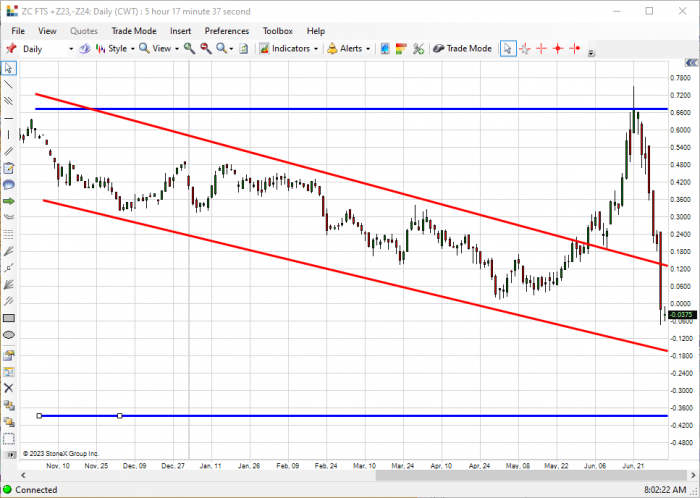This screenshot has height=498, width=700.
Task: Select the double parallel line tool
Action: pos(8,151)
